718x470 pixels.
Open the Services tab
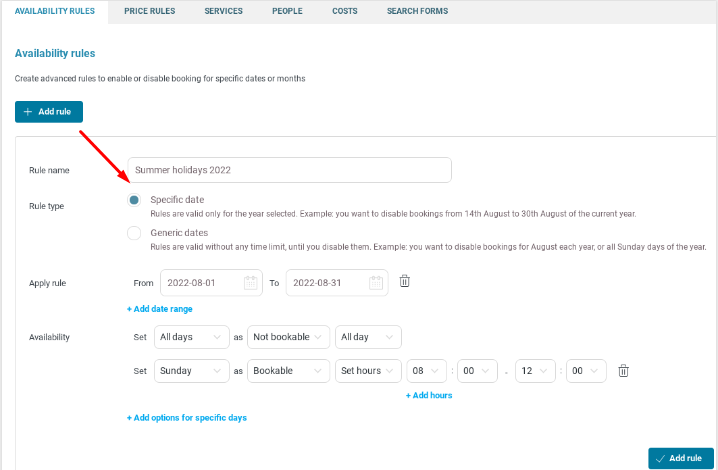223,11
